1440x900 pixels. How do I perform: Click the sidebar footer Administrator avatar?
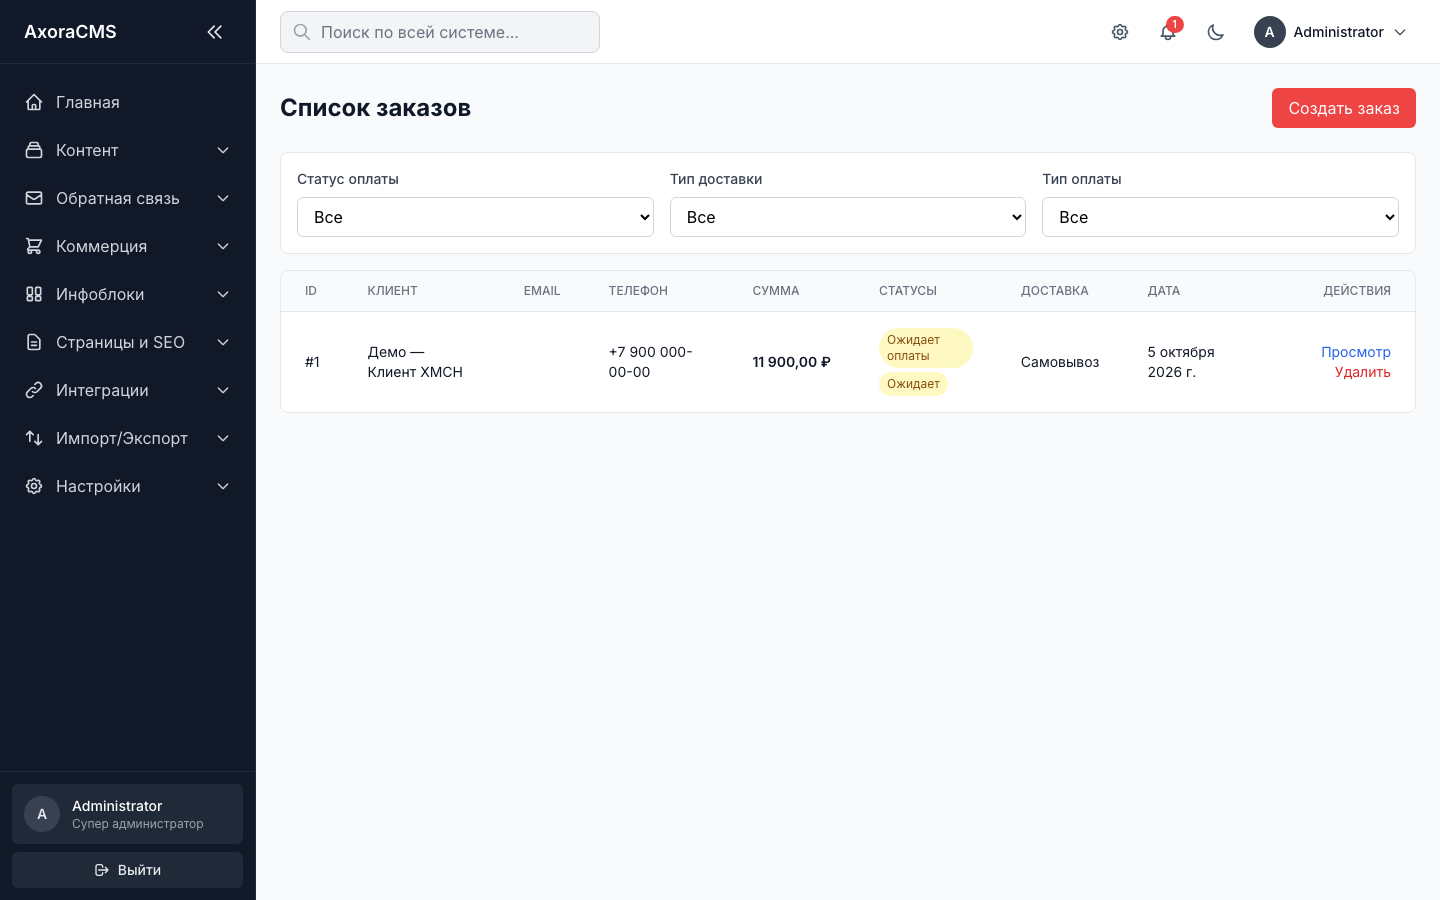coord(42,814)
